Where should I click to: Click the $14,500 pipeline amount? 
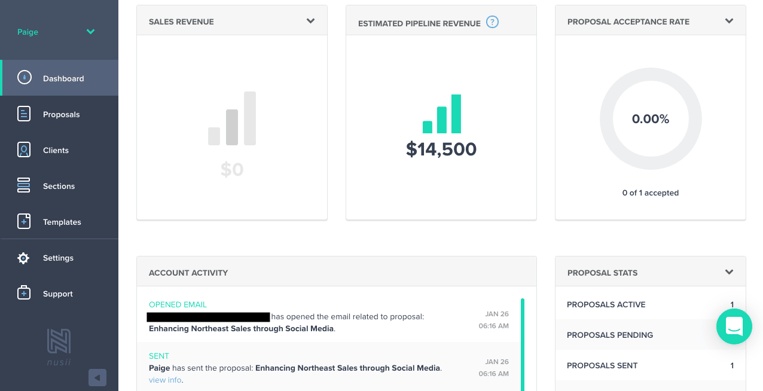click(441, 149)
